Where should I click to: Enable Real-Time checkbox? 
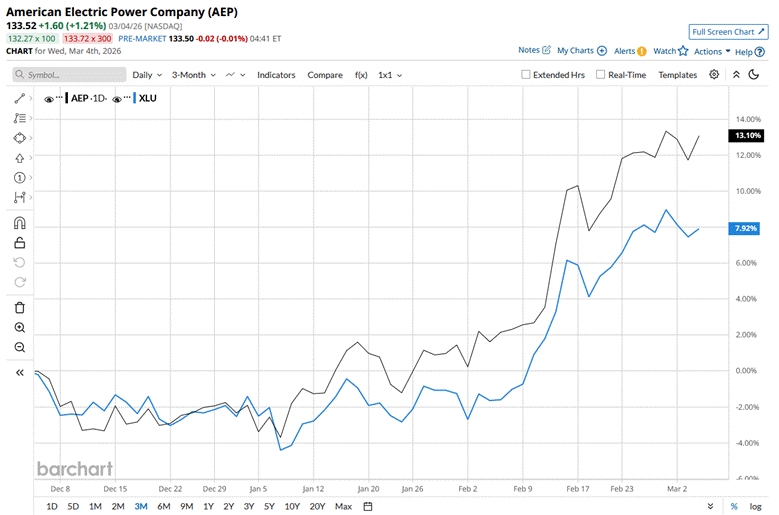pyautogui.click(x=601, y=74)
